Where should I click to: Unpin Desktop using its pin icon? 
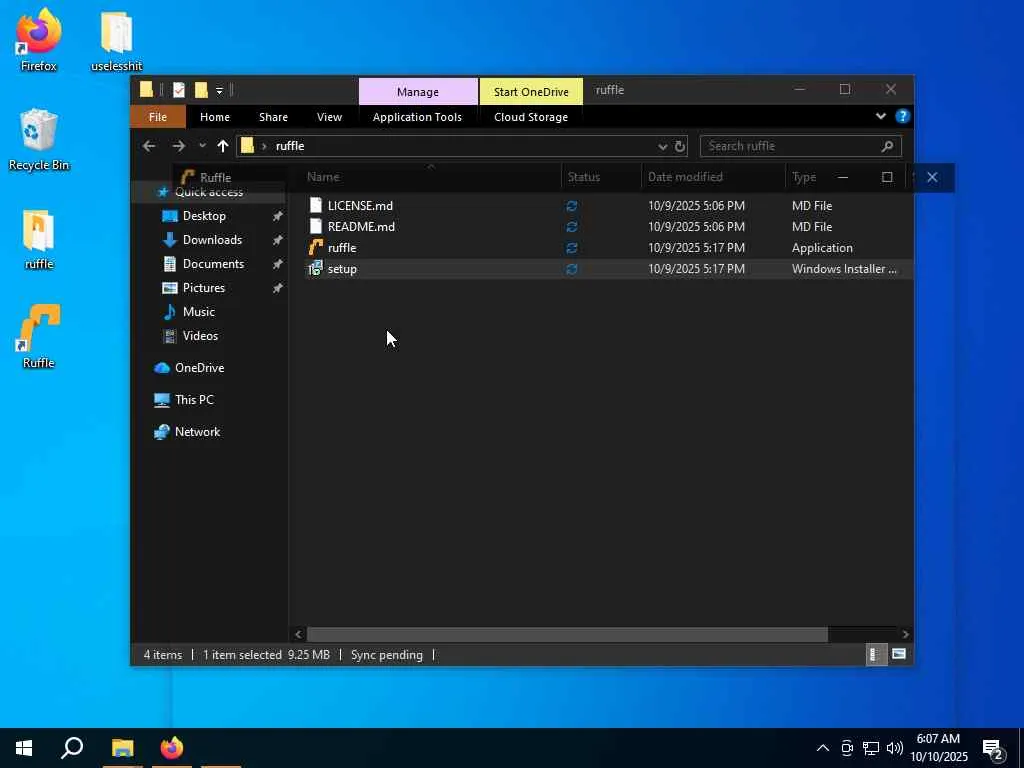(x=278, y=216)
